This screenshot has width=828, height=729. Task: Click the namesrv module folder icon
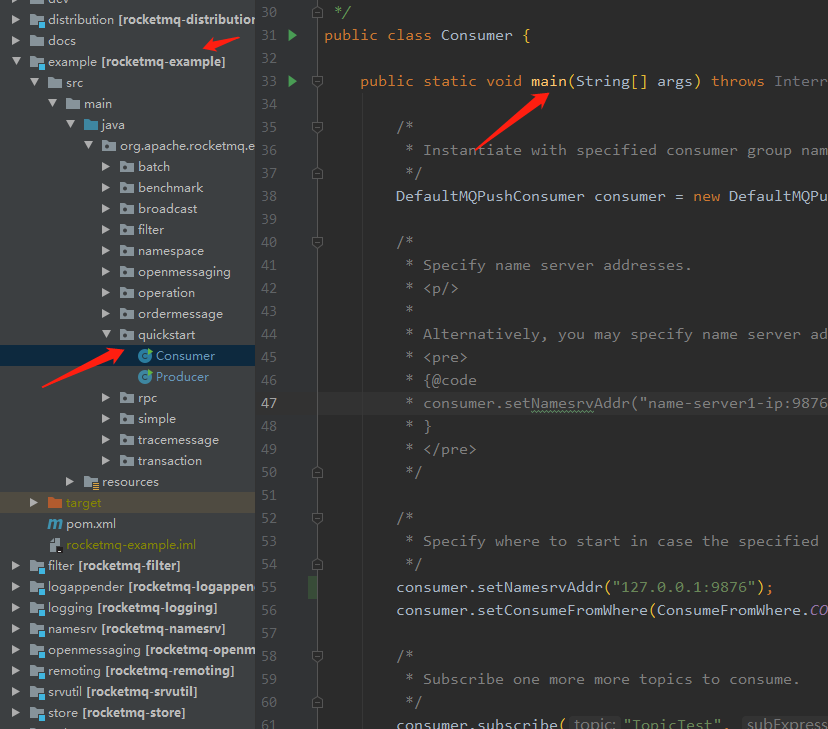pos(37,629)
